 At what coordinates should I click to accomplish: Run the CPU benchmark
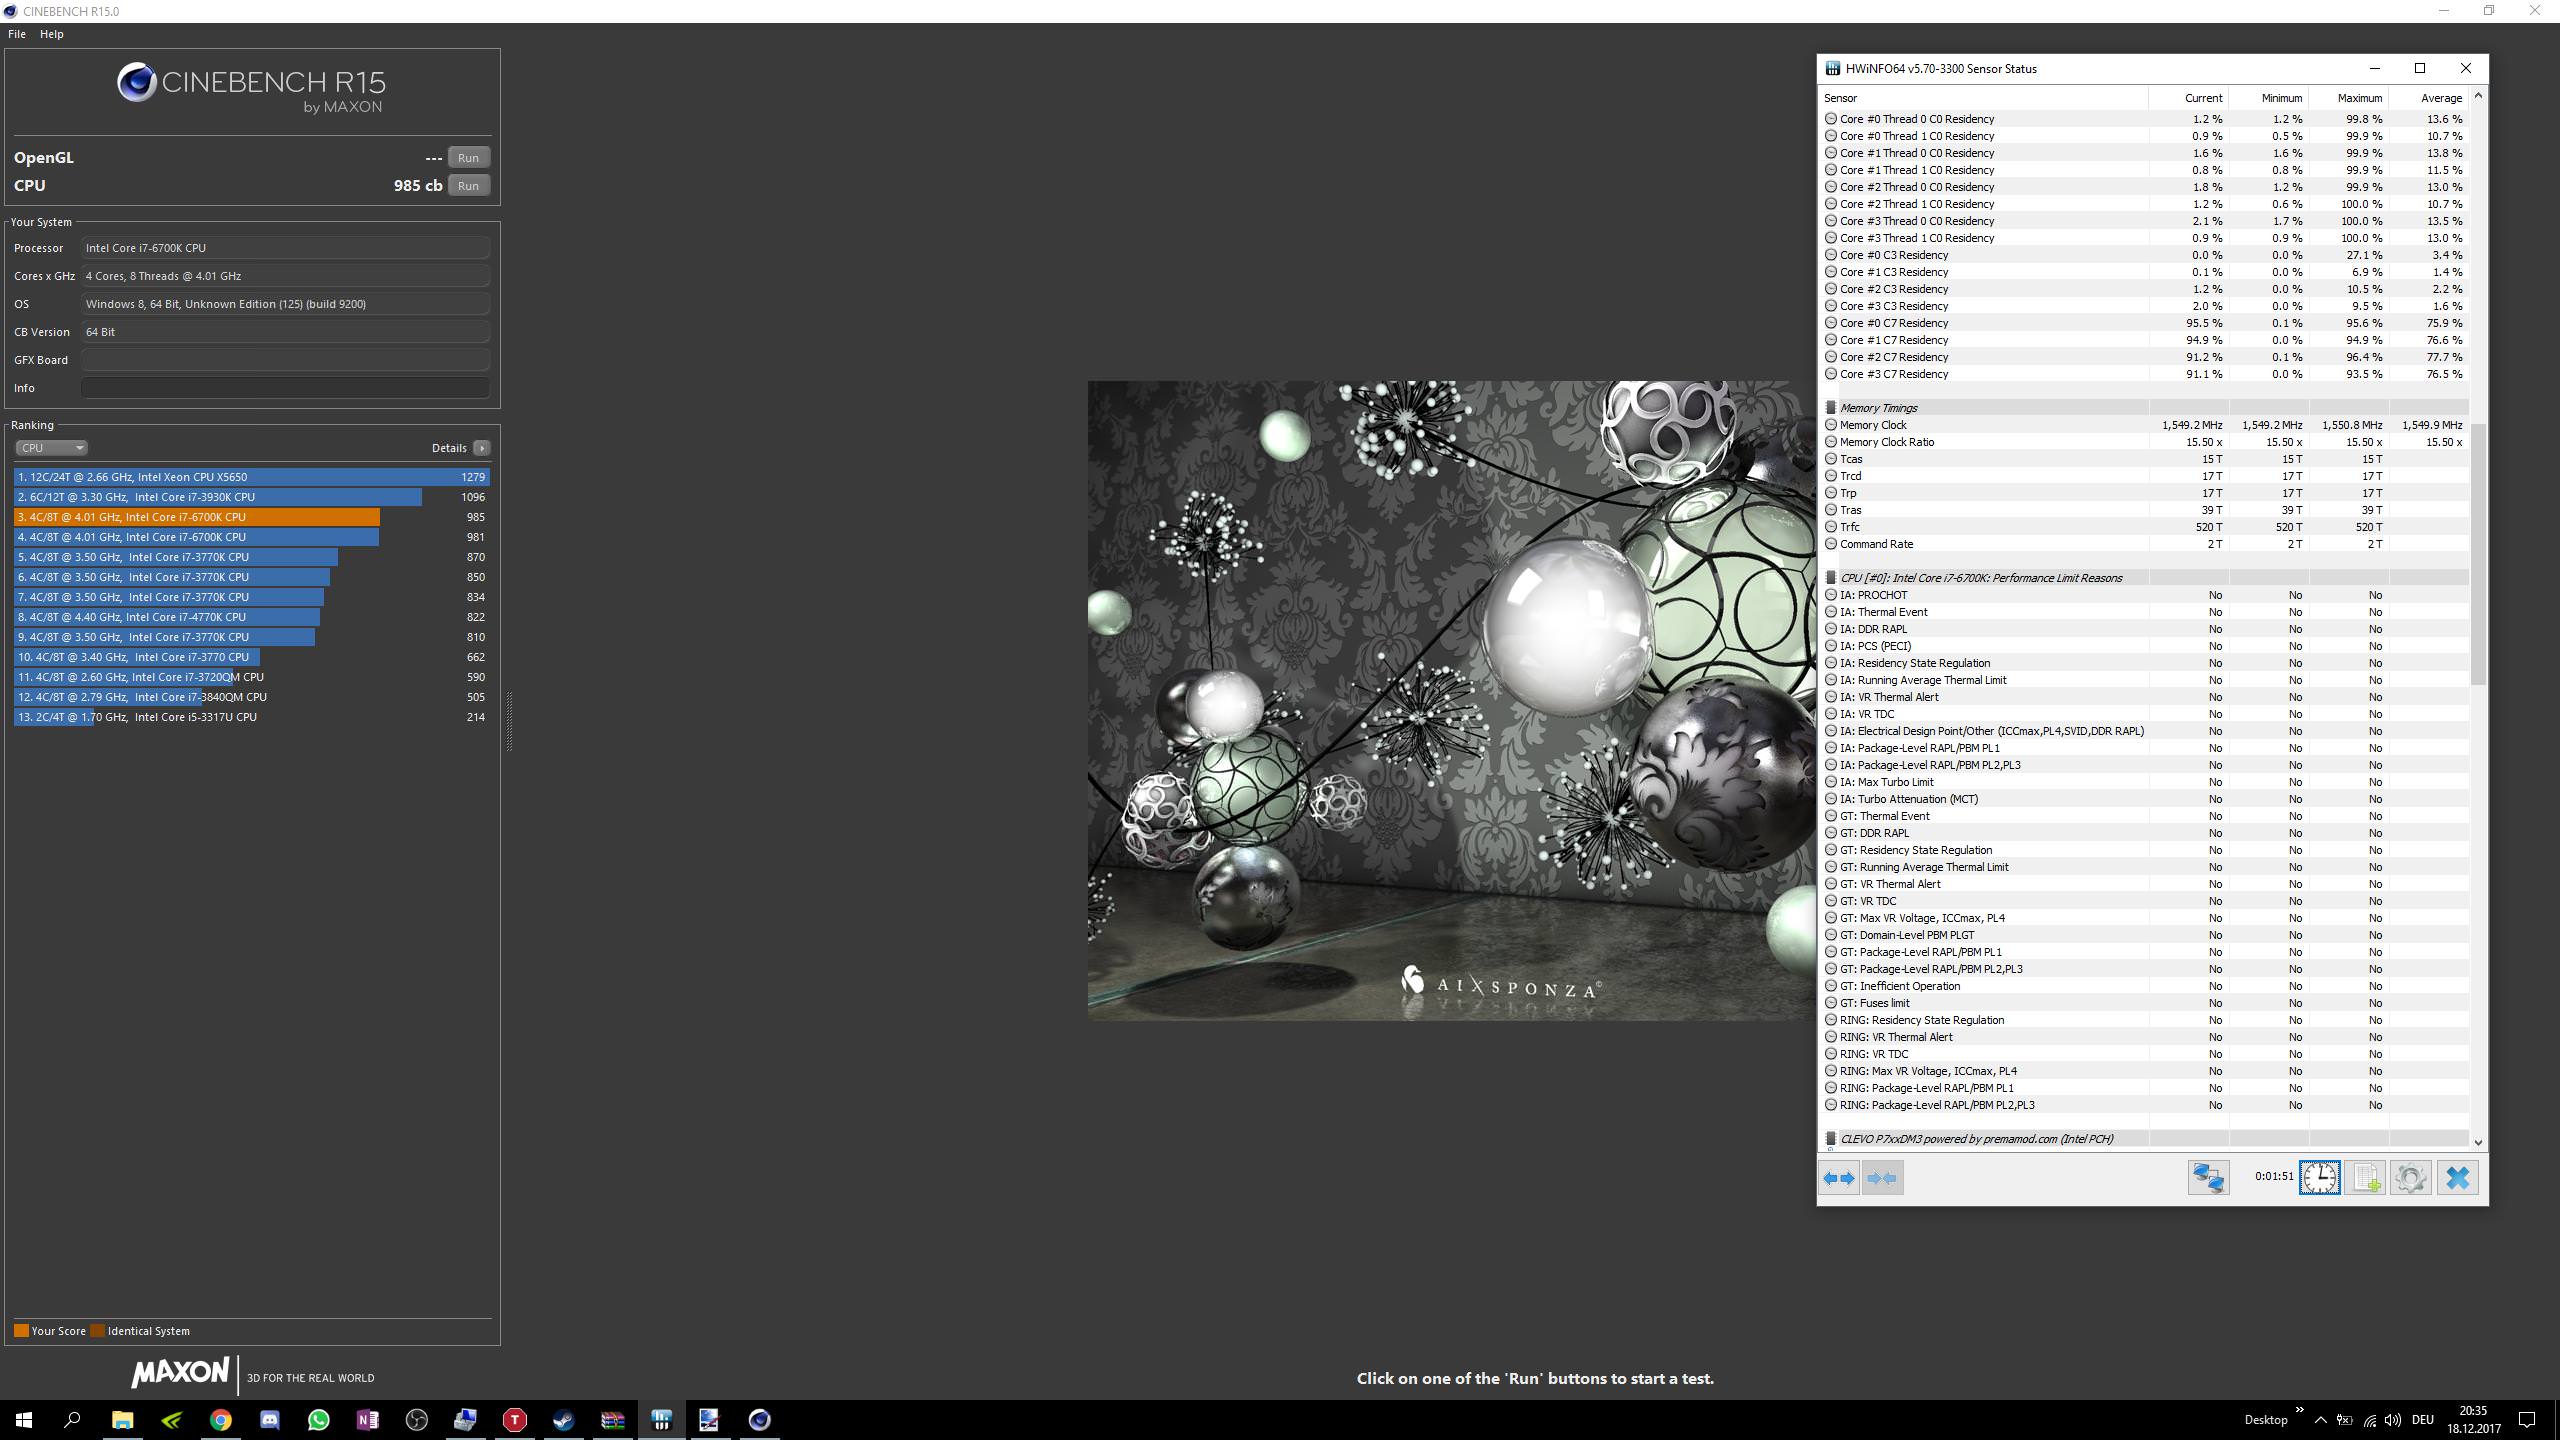click(x=468, y=186)
